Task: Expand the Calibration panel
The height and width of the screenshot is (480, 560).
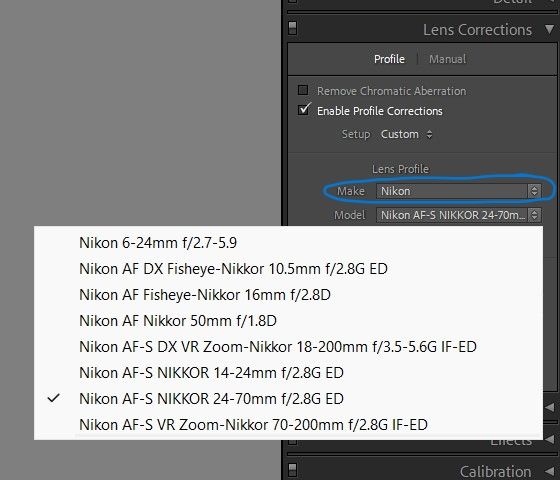Action: pos(550,472)
